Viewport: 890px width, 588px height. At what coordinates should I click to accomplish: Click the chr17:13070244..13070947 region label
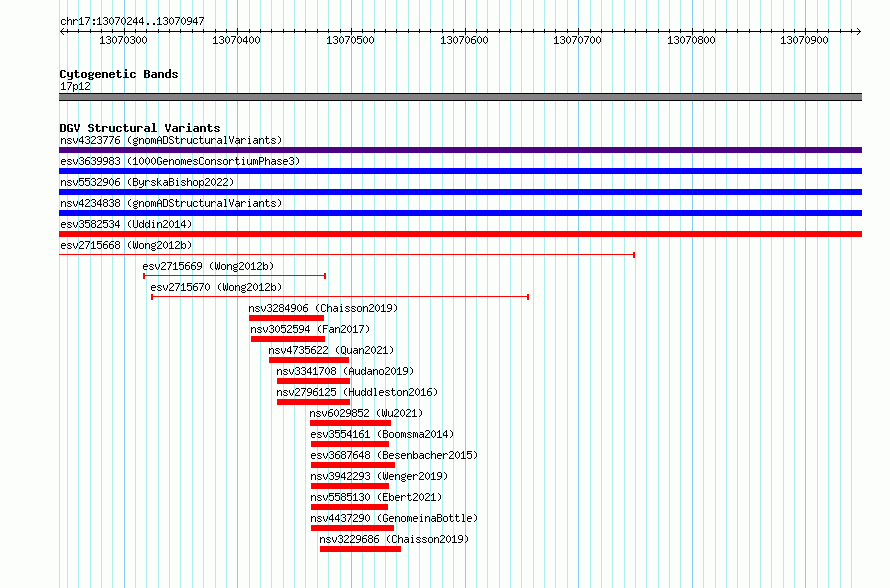132,21
